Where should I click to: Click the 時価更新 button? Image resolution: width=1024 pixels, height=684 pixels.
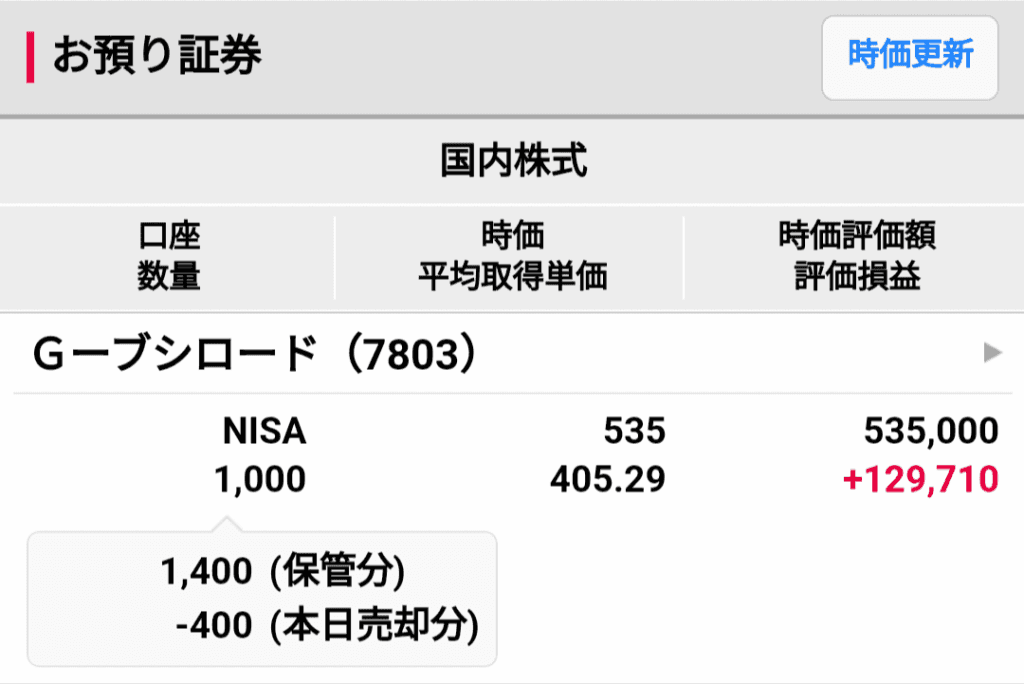pyautogui.click(x=909, y=56)
